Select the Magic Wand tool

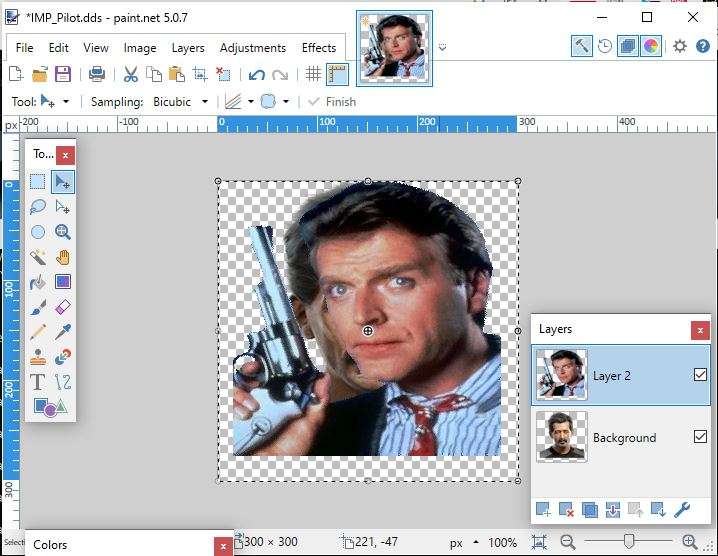[38, 257]
